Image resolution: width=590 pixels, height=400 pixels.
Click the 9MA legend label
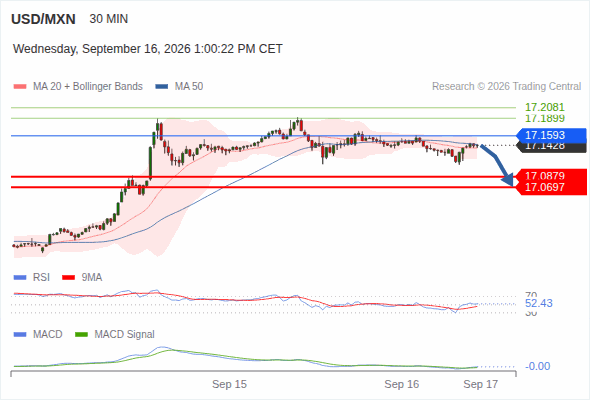(x=92, y=278)
